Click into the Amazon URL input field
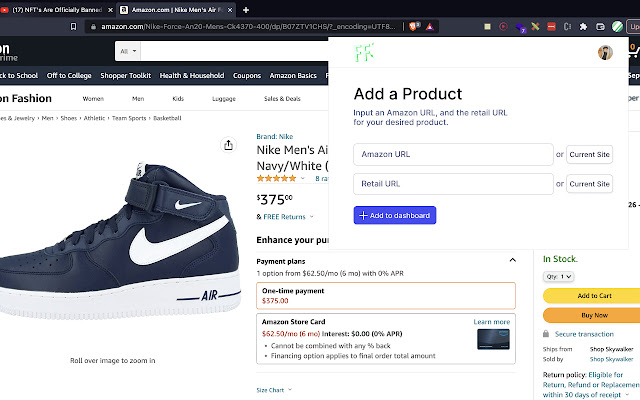The width and height of the screenshot is (640, 400). tap(453, 154)
